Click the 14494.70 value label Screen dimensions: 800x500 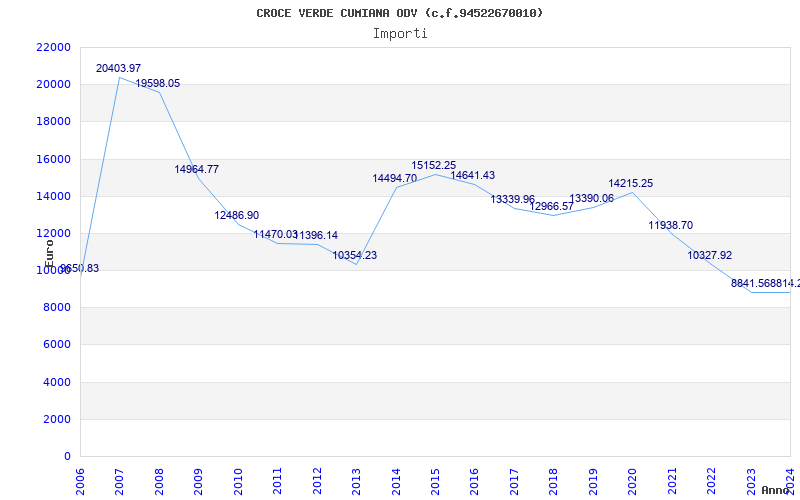(395, 179)
